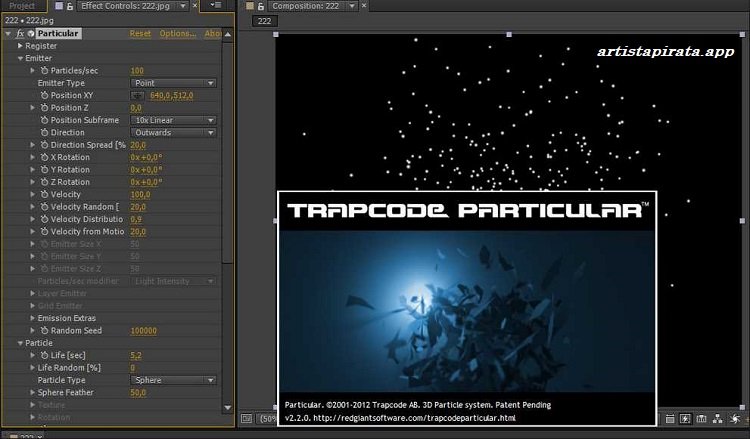Collapse the Particle group

pyautogui.click(x=20, y=343)
